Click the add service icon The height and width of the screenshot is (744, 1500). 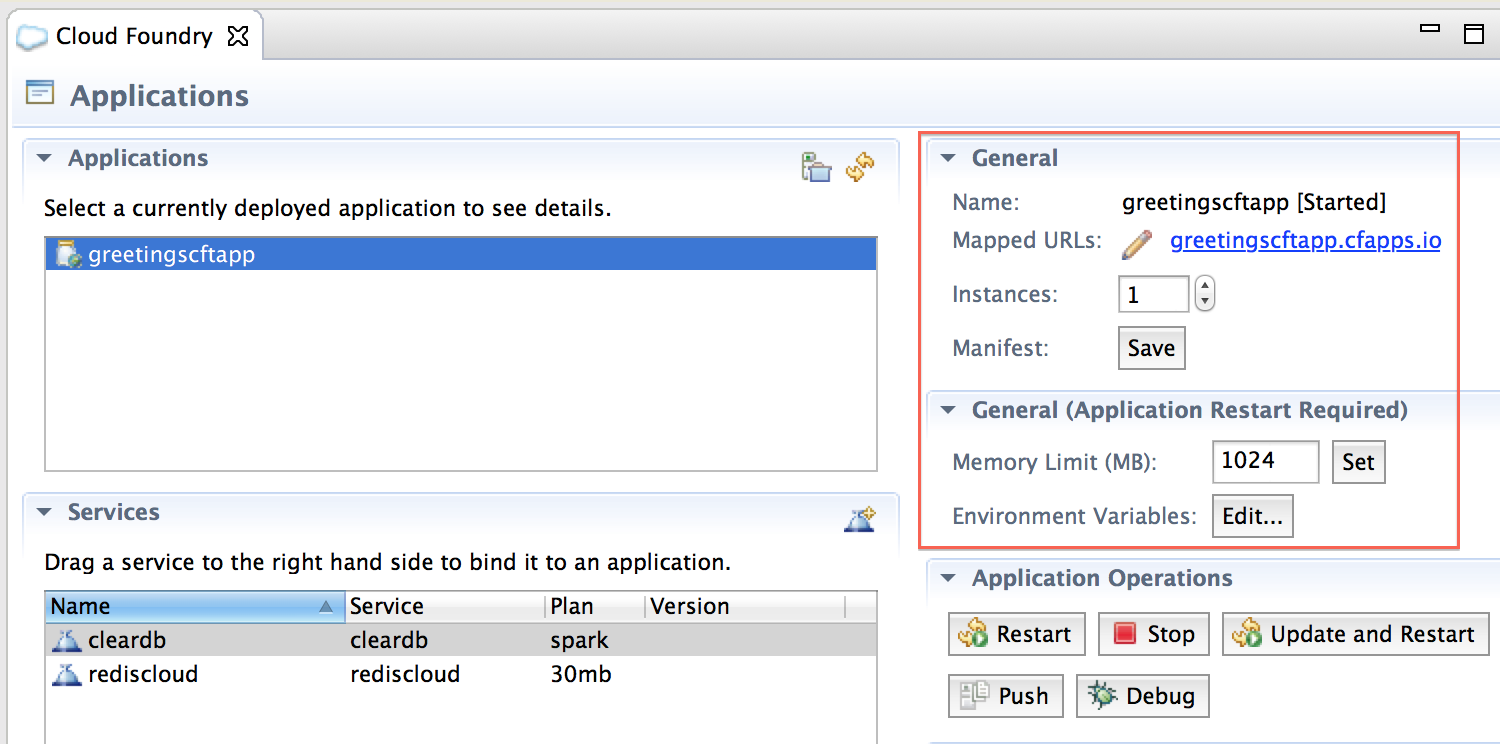point(860,519)
